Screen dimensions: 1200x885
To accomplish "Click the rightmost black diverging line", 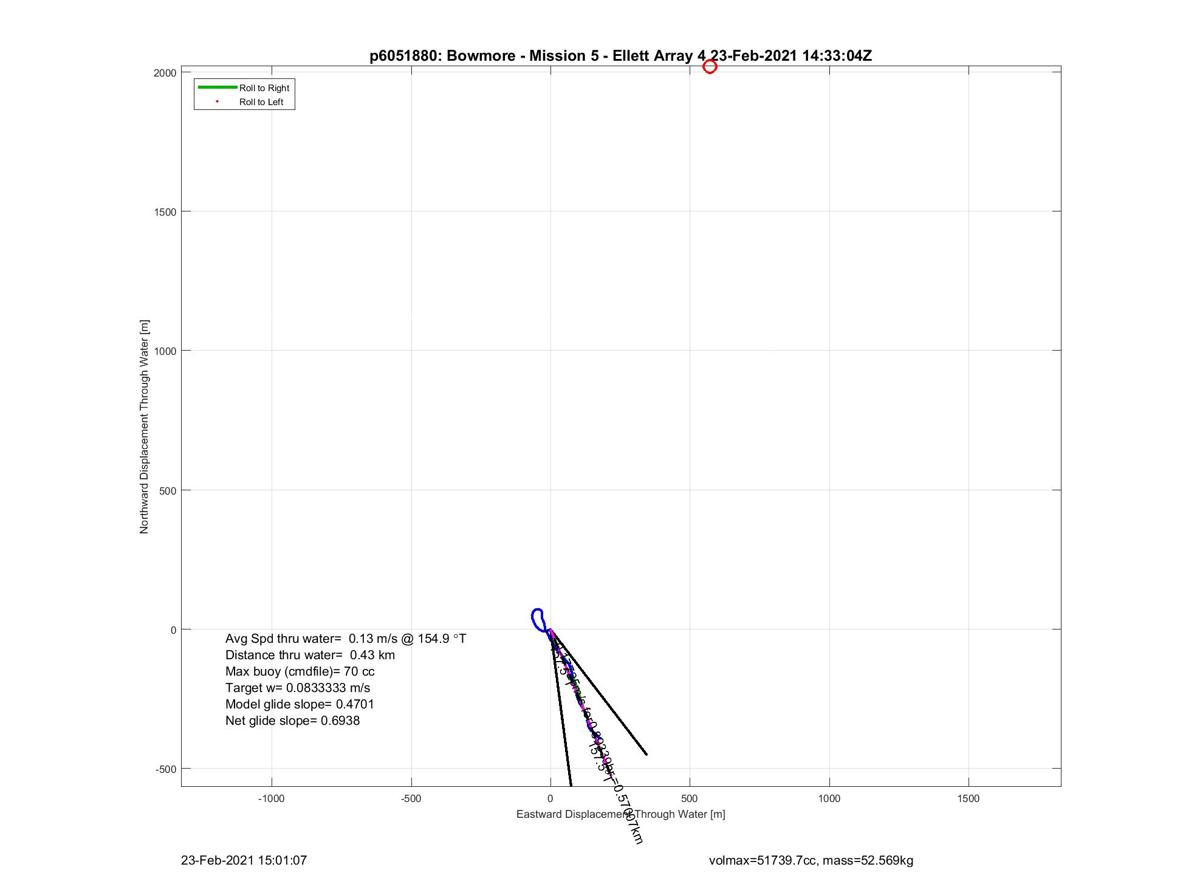I will click(598, 692).
